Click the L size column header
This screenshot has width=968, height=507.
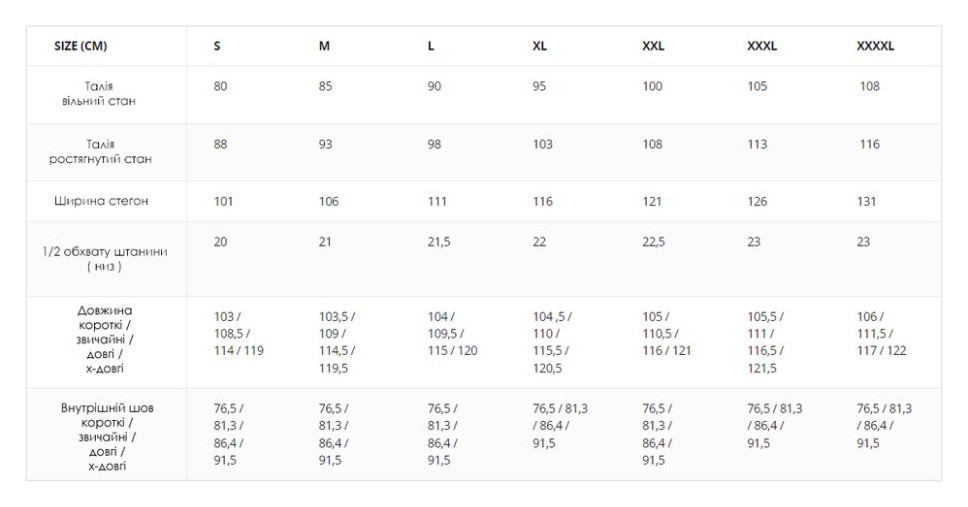pos(431,46)
